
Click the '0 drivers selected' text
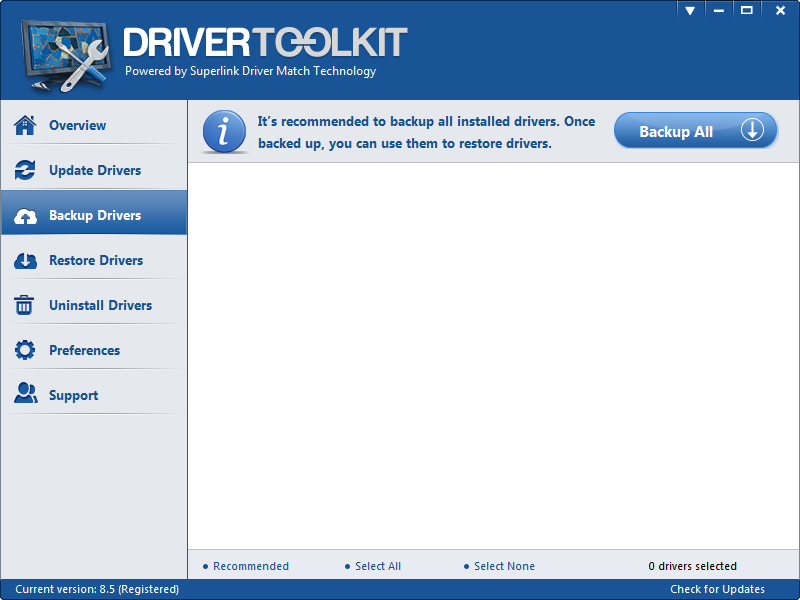click(x=692, y=566)
